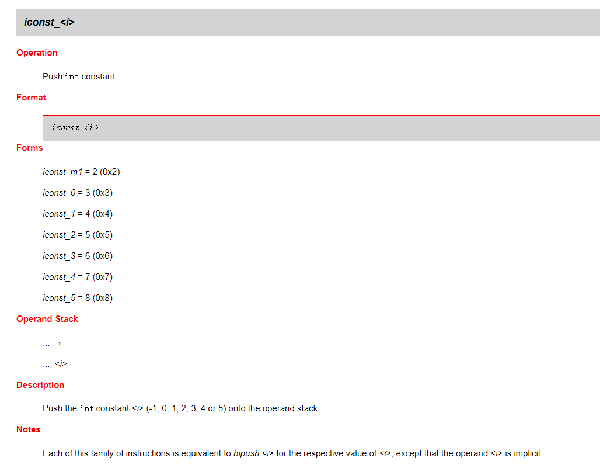The width and height of the screenshot is (600, 475).
Task: Click the Notes section heading
Action: [28, 429]
